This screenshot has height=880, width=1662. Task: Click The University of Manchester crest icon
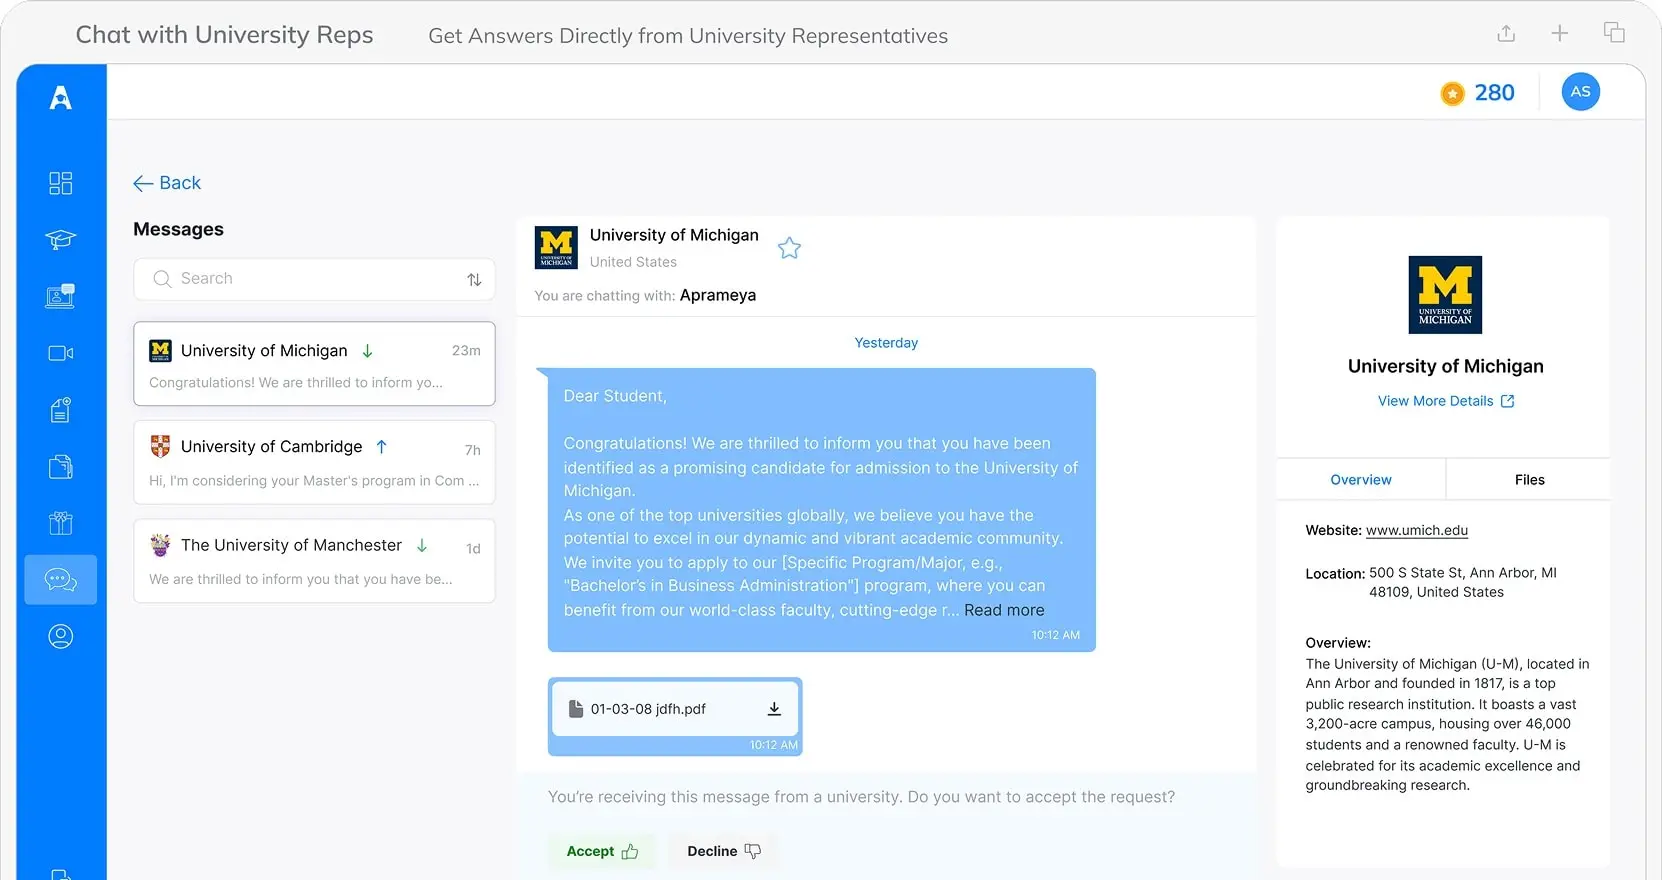[x=160, y=545]
